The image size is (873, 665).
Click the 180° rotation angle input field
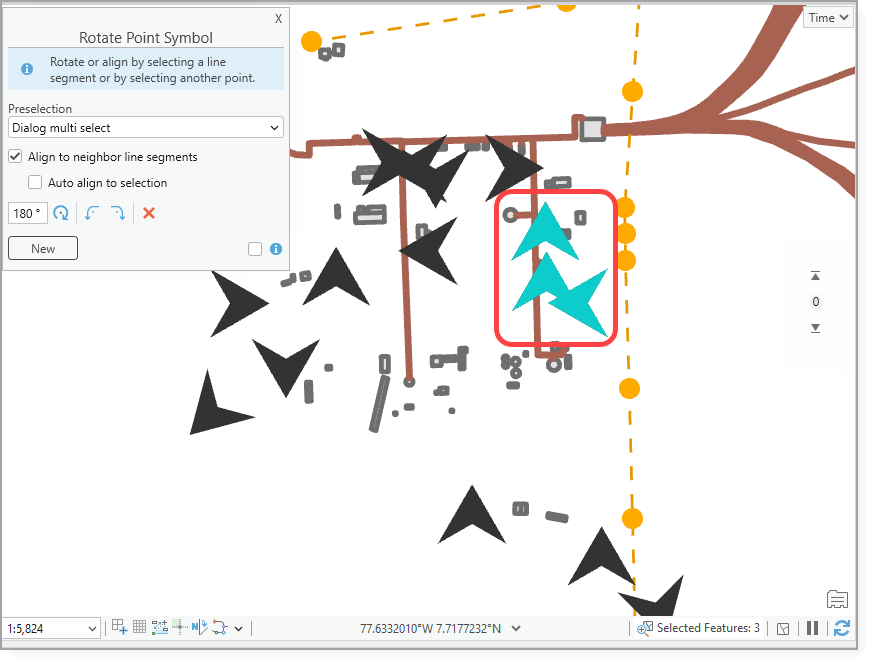(x=27, y=213)
